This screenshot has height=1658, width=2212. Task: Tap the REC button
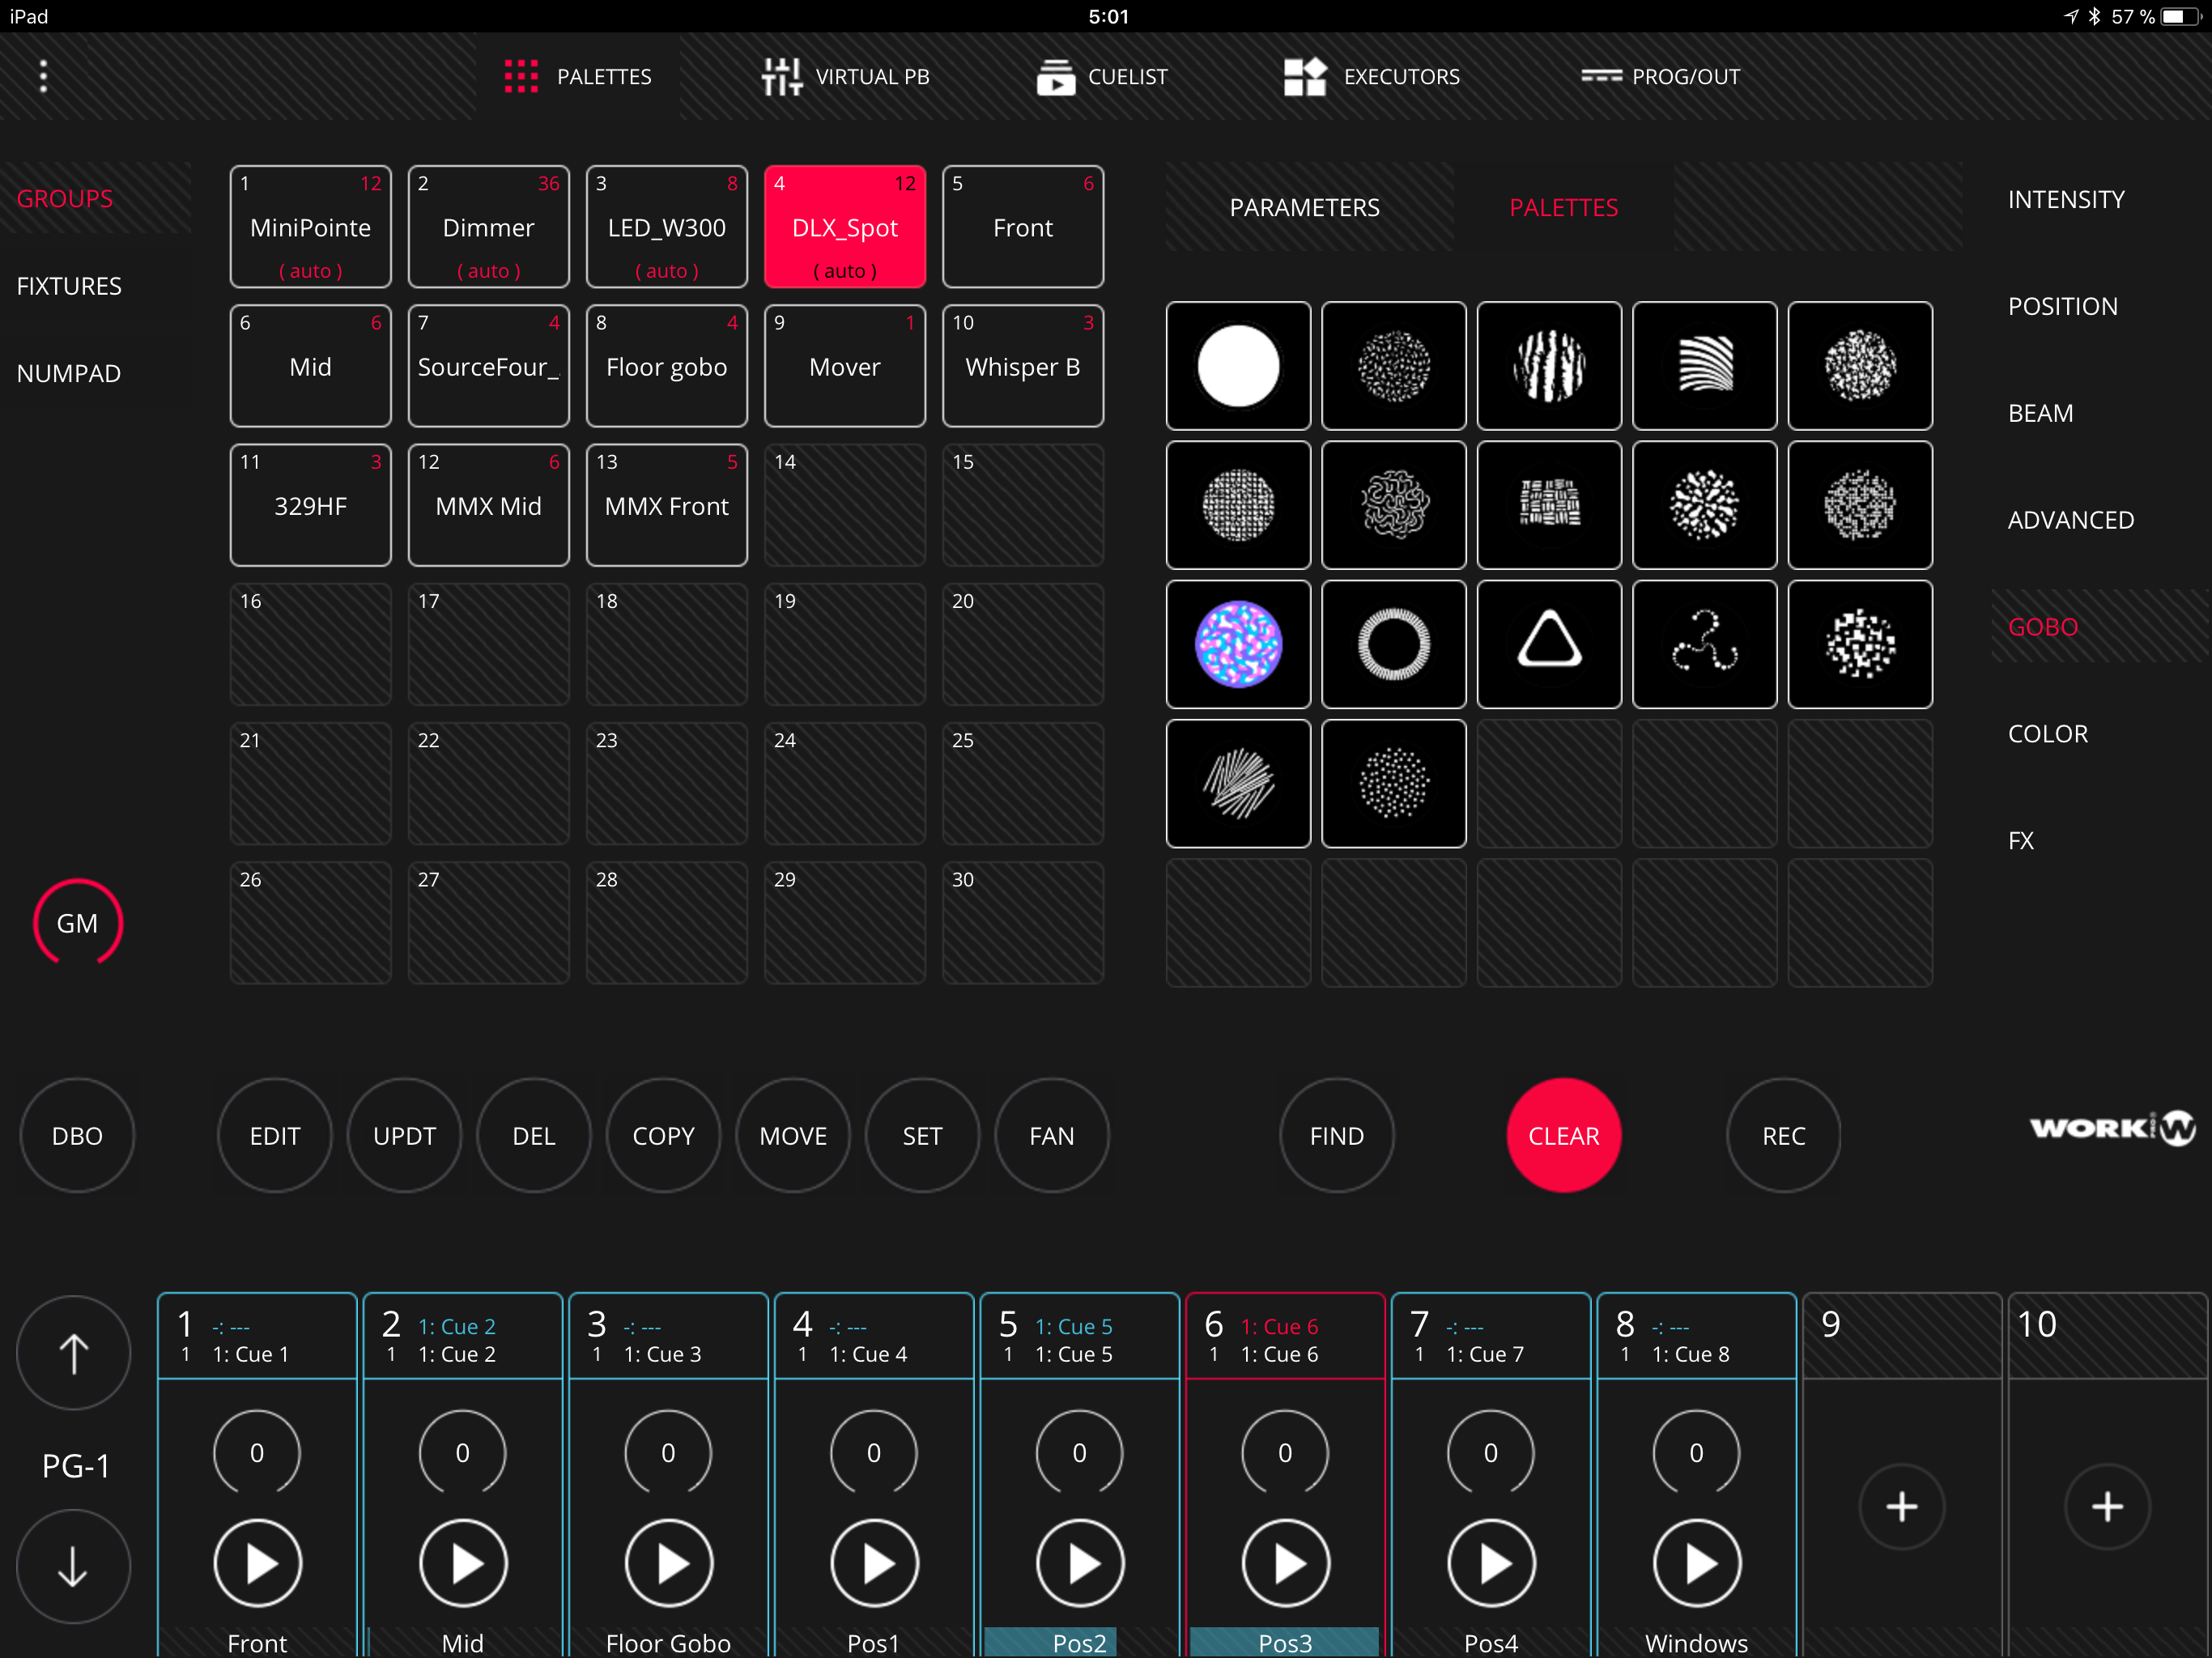1783,1135
